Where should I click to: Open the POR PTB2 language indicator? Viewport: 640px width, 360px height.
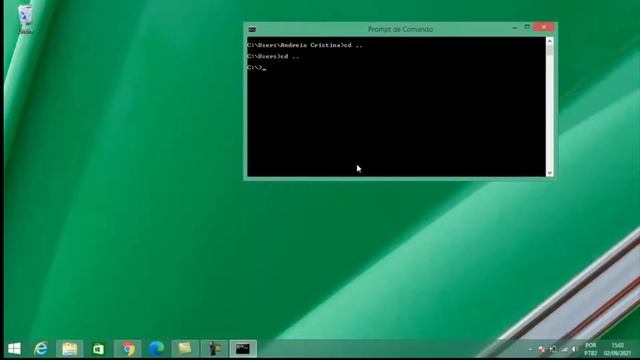coord(591,349)
